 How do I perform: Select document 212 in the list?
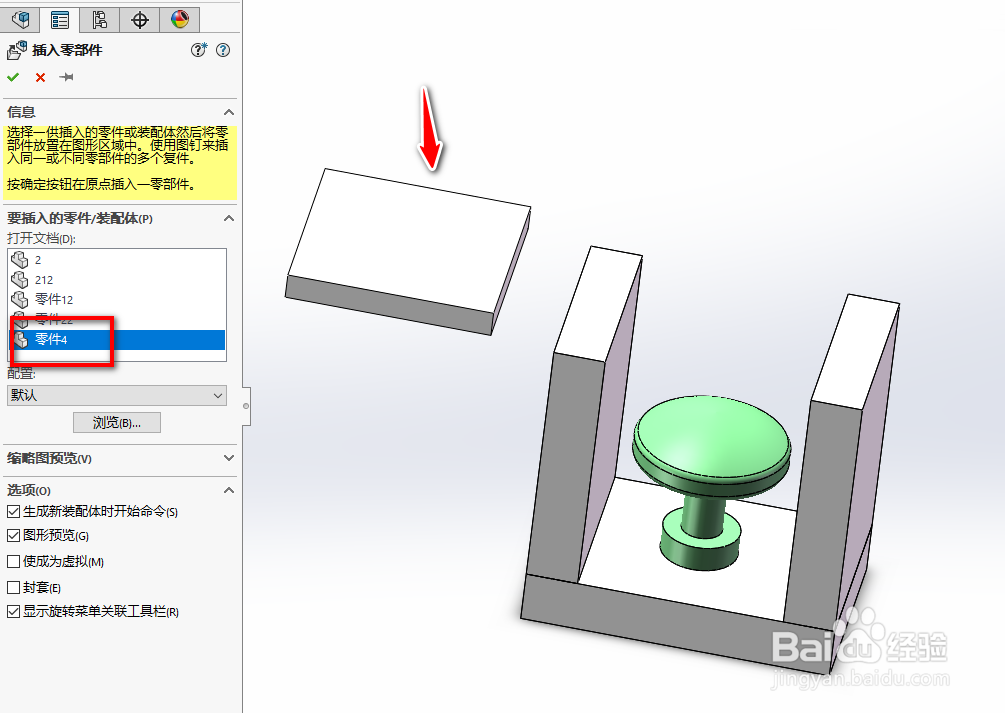(x=117, y=280)
